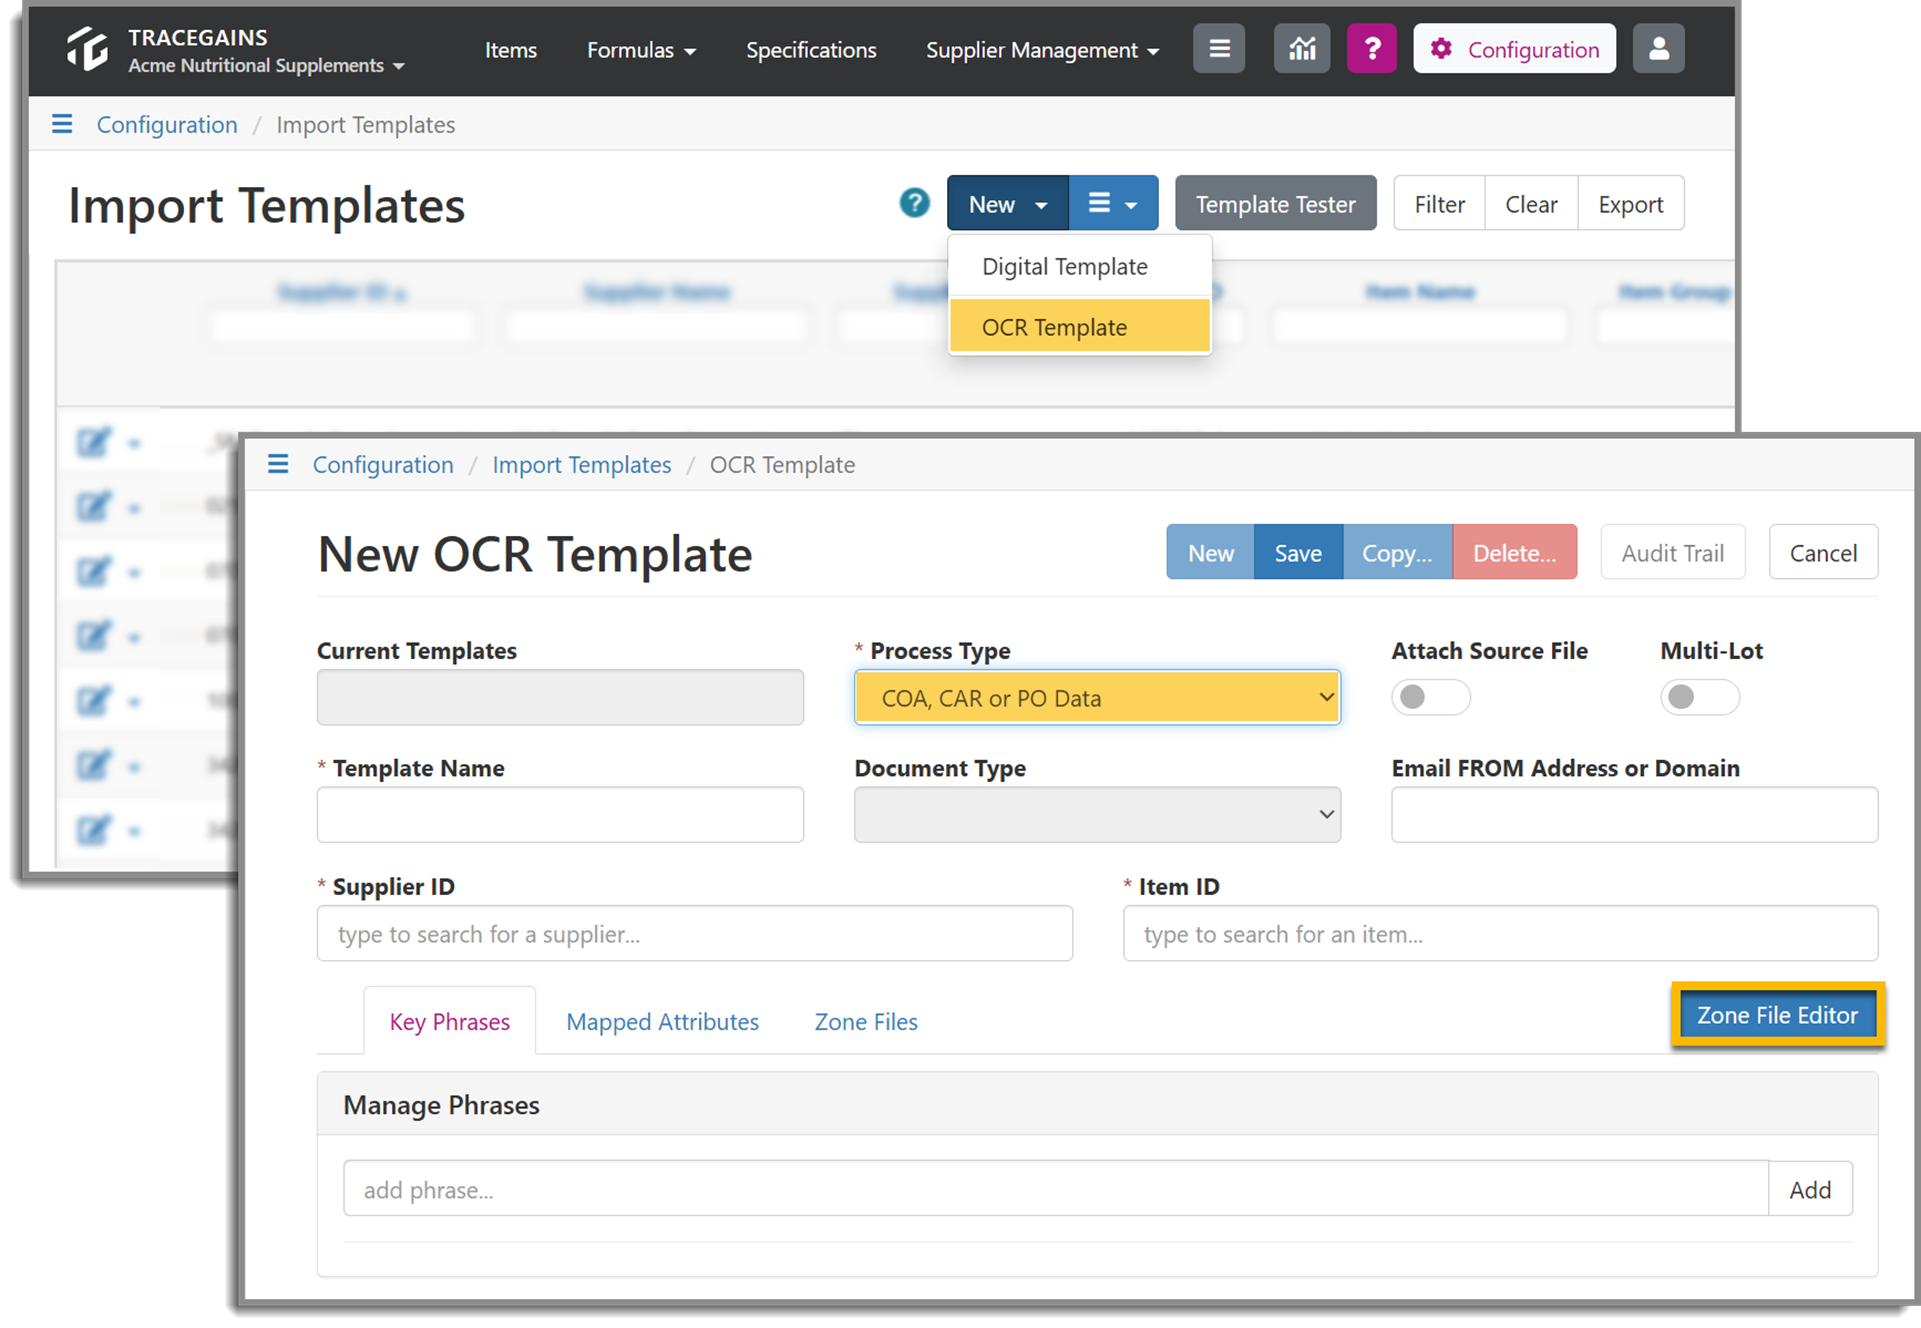
Task: Click the edit icon in first grid row
Action: (x=93, y=442)
